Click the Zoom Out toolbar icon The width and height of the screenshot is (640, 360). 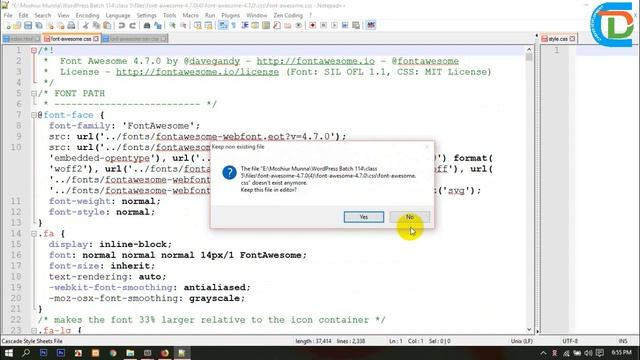coord(183,25)
